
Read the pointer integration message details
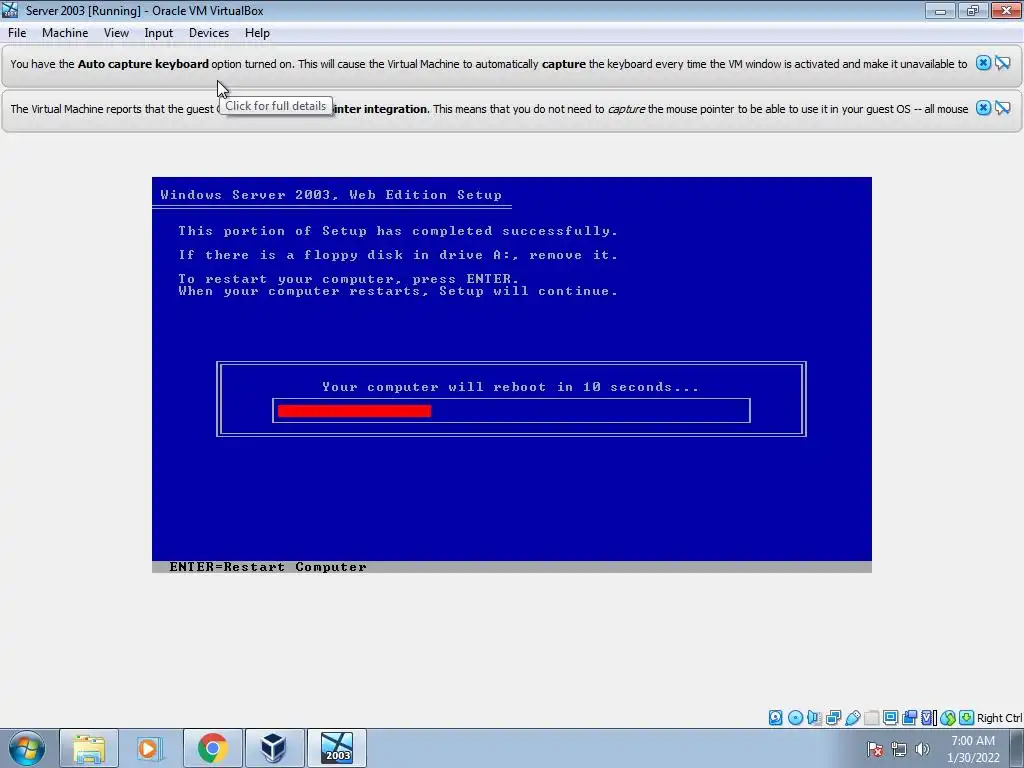point(488,109)
